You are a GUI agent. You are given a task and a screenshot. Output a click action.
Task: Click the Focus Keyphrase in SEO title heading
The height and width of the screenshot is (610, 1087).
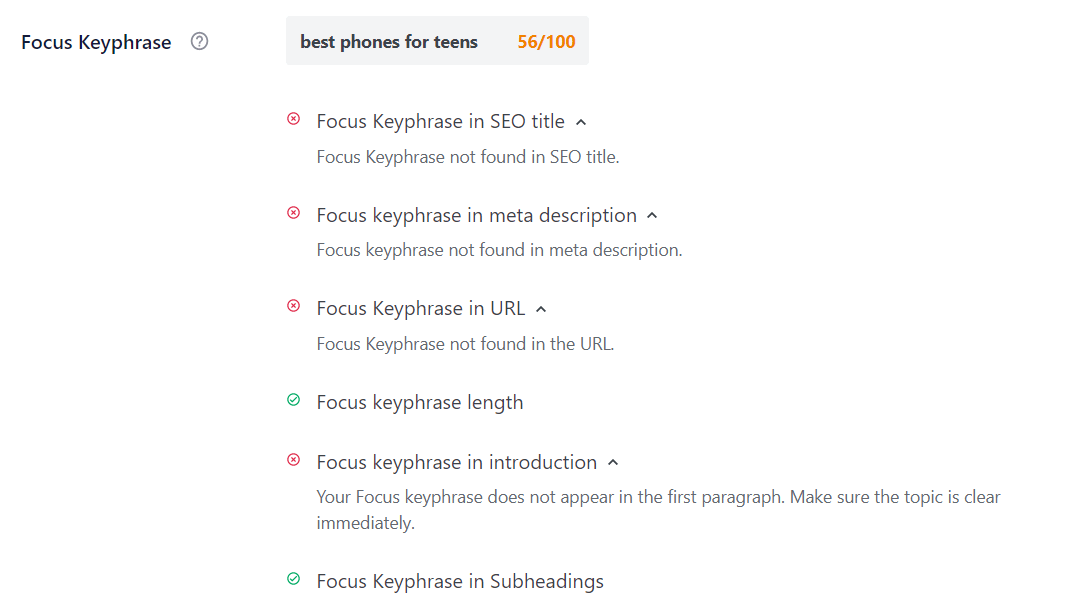[x=440, y=120]
